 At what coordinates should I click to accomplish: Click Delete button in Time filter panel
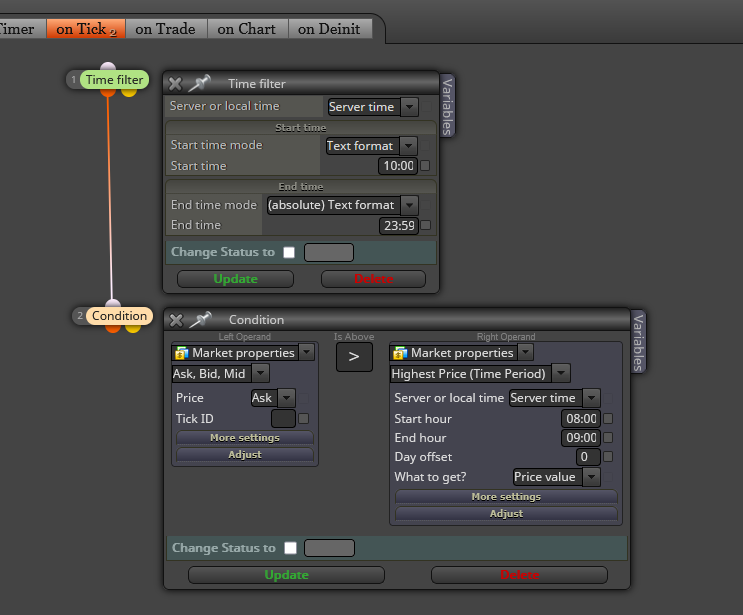coord(373,279)
